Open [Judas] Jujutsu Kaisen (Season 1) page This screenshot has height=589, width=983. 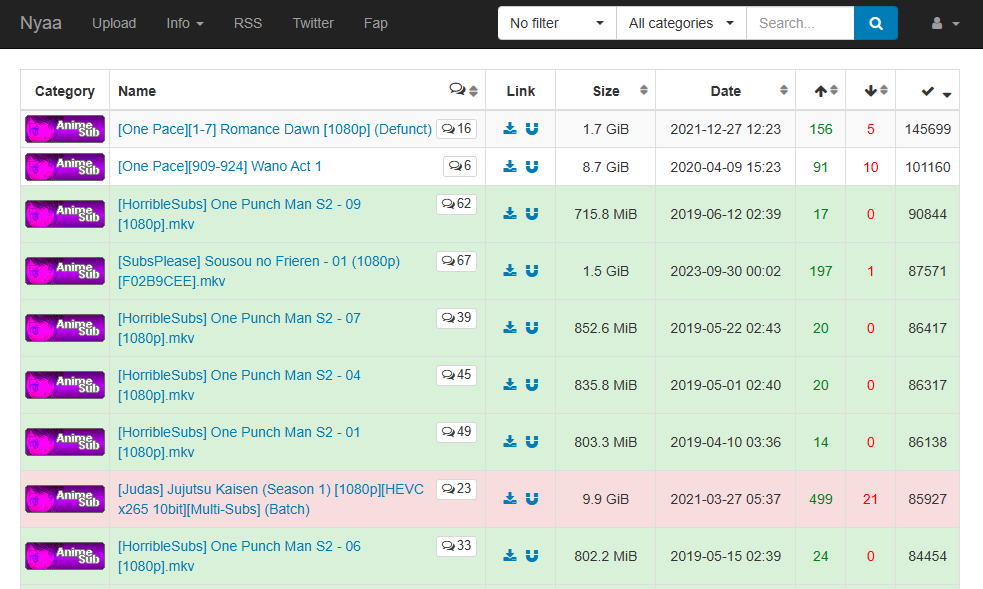click(x=271, y=499)
